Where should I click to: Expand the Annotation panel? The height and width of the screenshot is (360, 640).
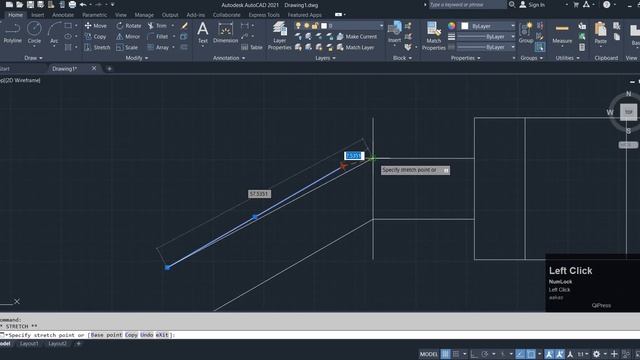coord(229,58)
